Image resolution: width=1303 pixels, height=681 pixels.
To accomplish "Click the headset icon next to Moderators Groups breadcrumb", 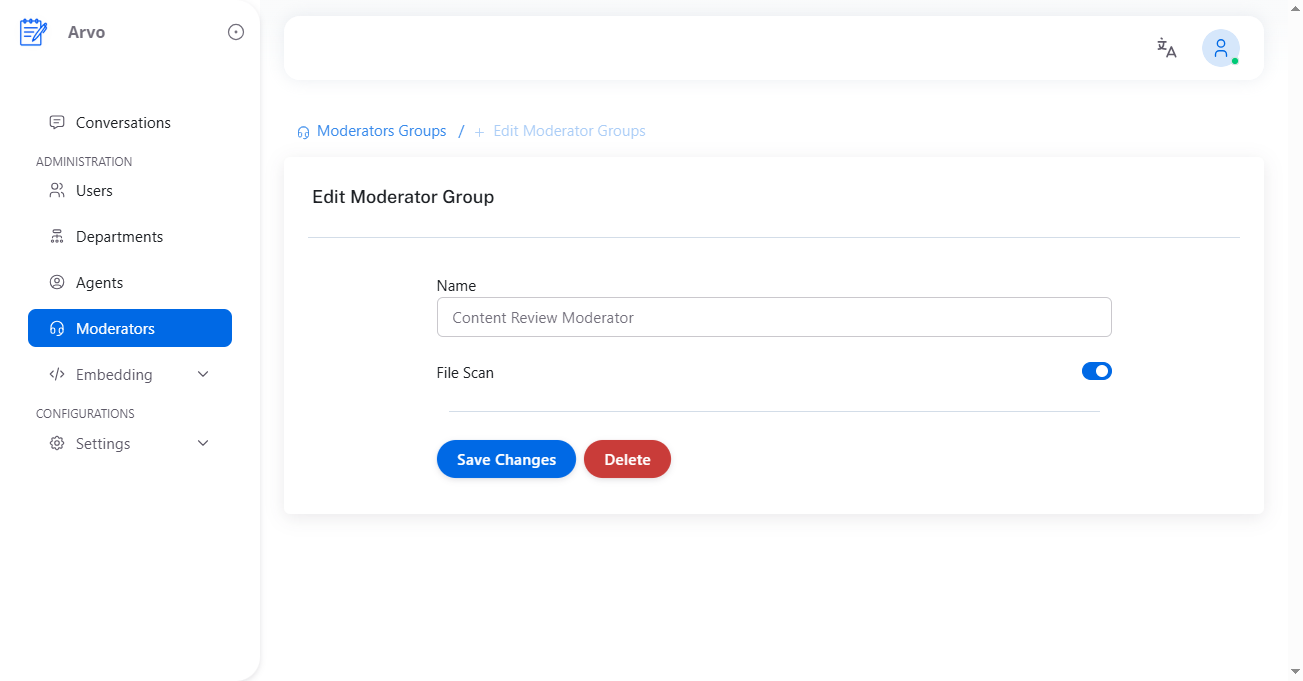I will [x=303, y=131].
